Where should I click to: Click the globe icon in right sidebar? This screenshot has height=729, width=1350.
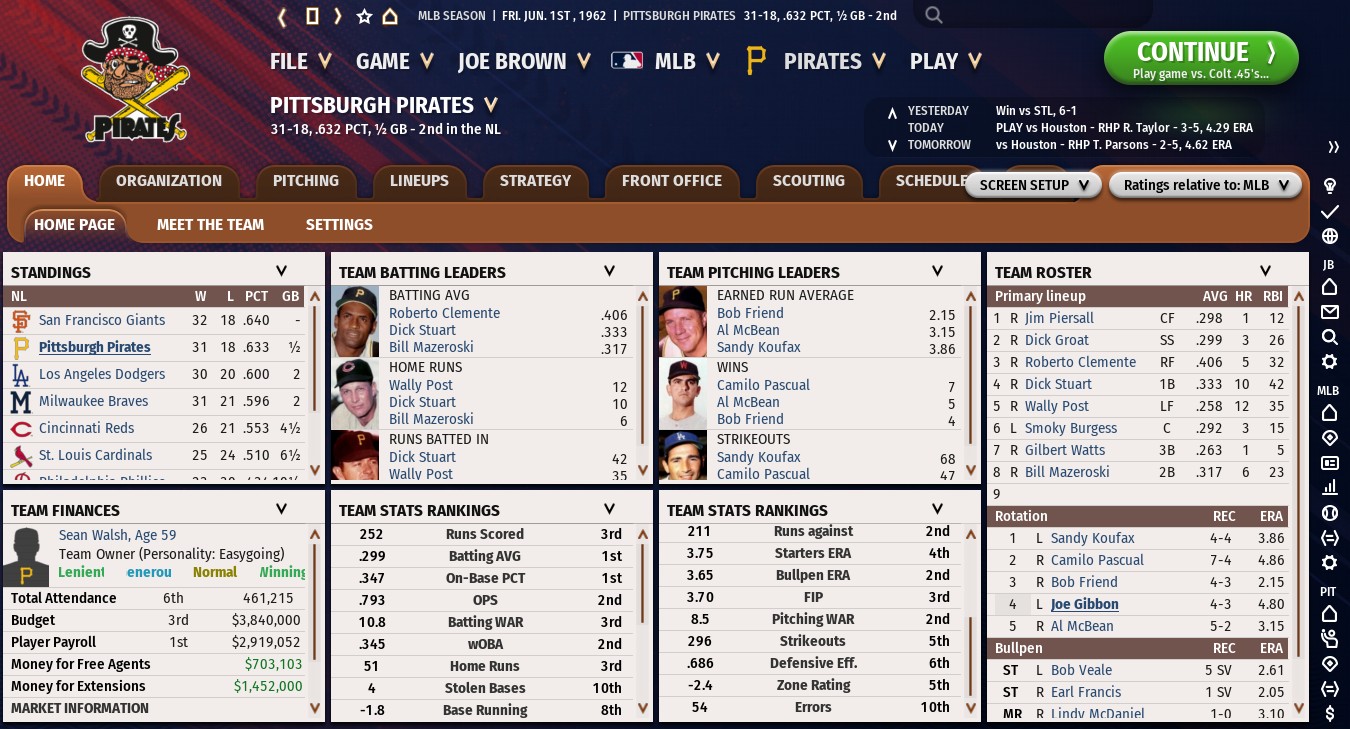(1330, 237)
